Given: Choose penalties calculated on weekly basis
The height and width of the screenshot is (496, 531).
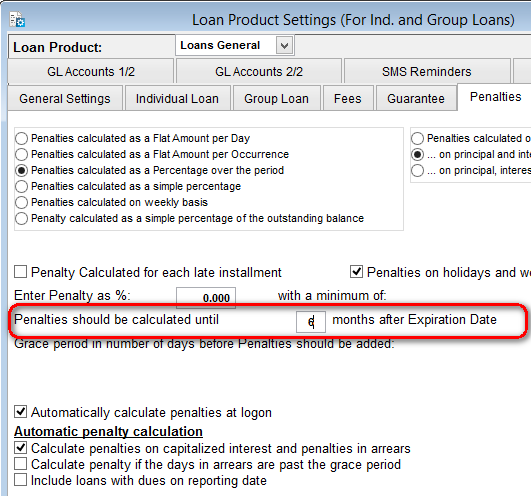Looking at the screenshot, I should point(21,202).
